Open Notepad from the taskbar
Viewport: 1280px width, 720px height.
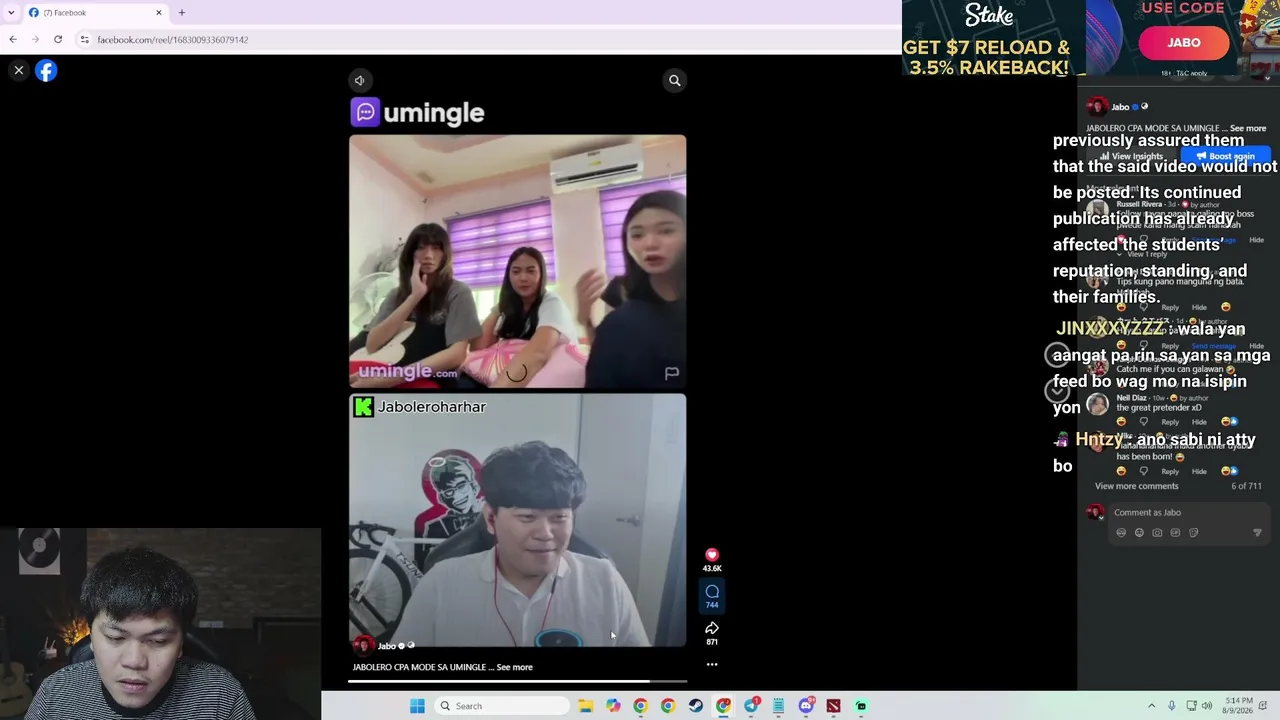pyautogui.click(x=778, y=706)
